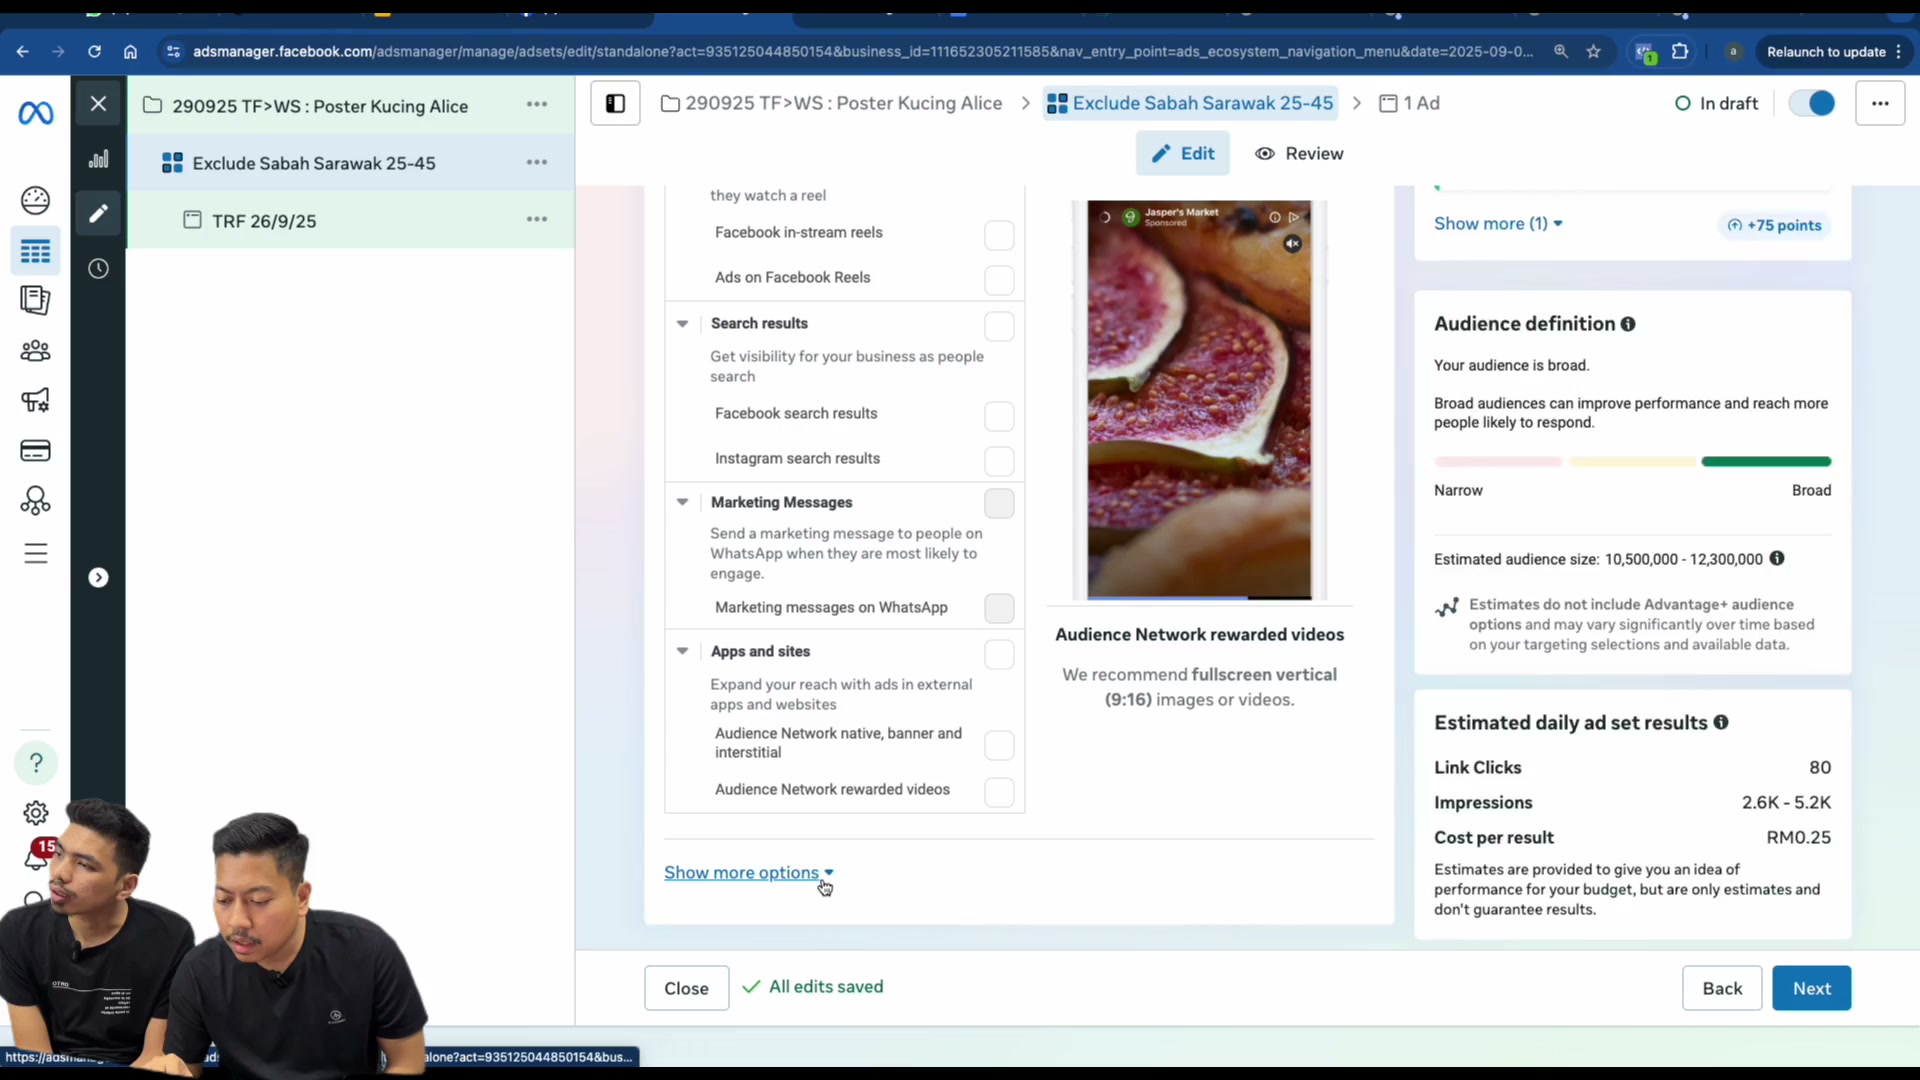Screen dimensions: 1920x1080
Task: Open the clock history icon
Action: point(98,268)
